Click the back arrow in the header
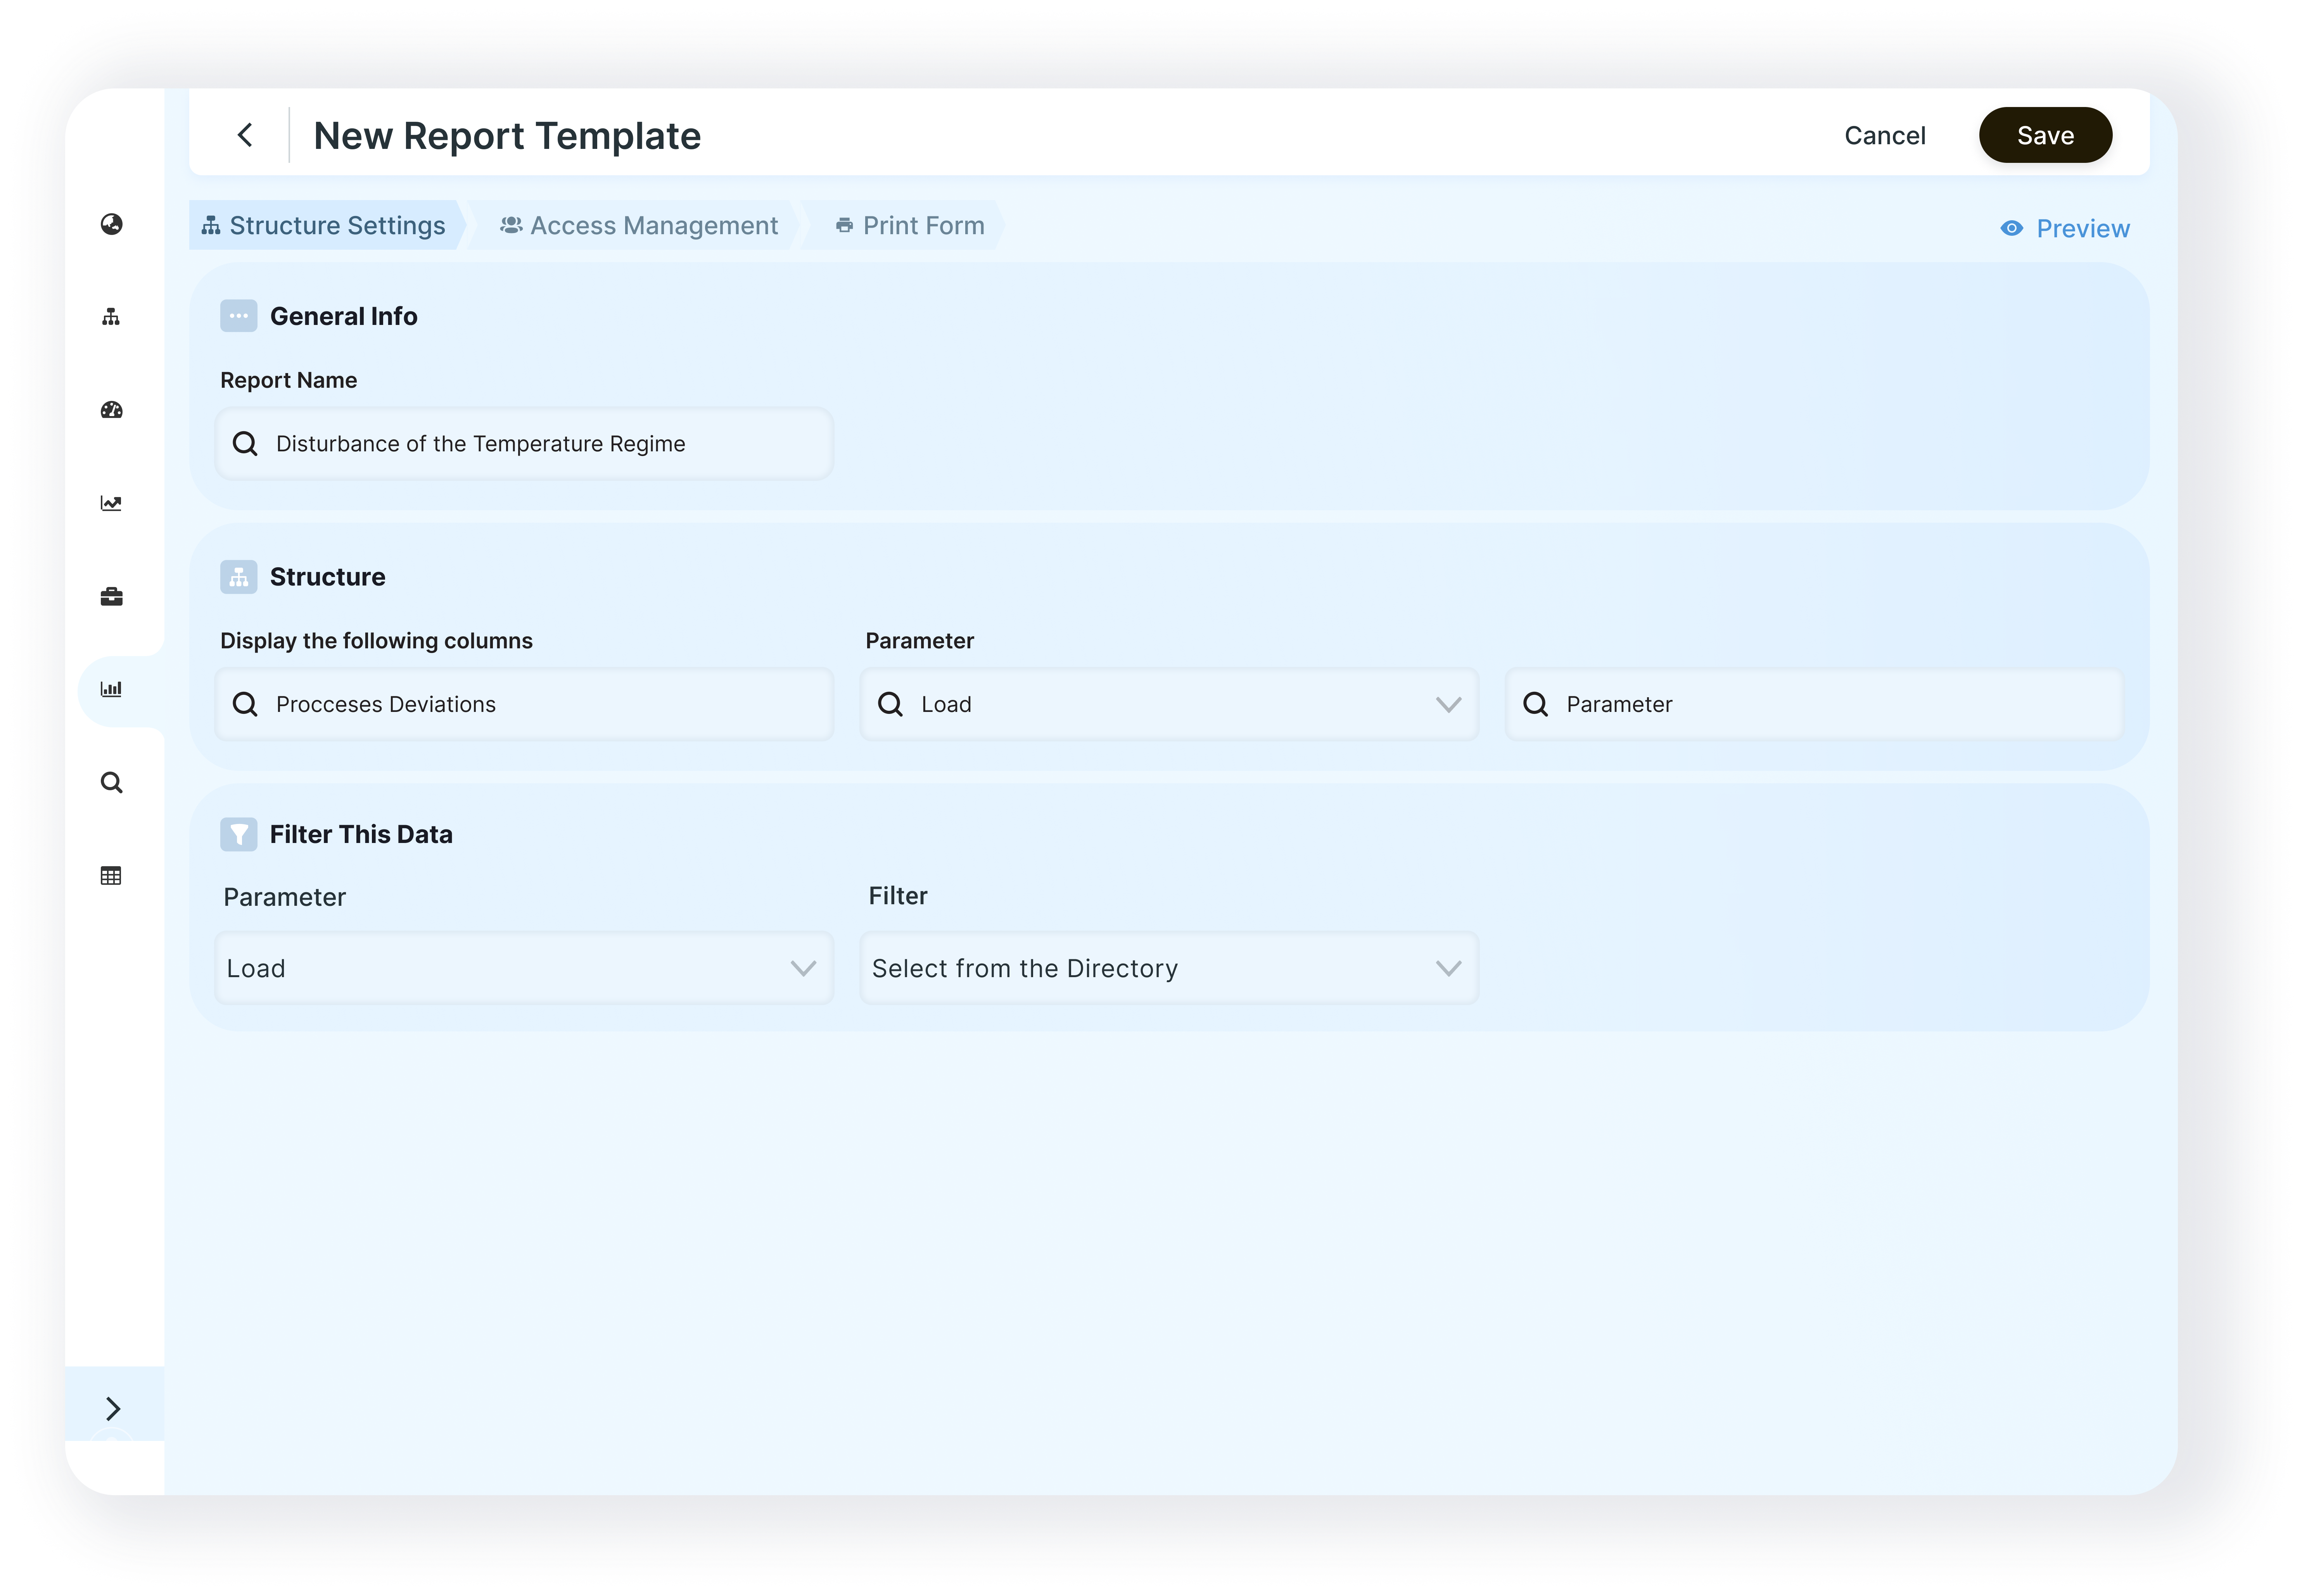 (245, 135)
